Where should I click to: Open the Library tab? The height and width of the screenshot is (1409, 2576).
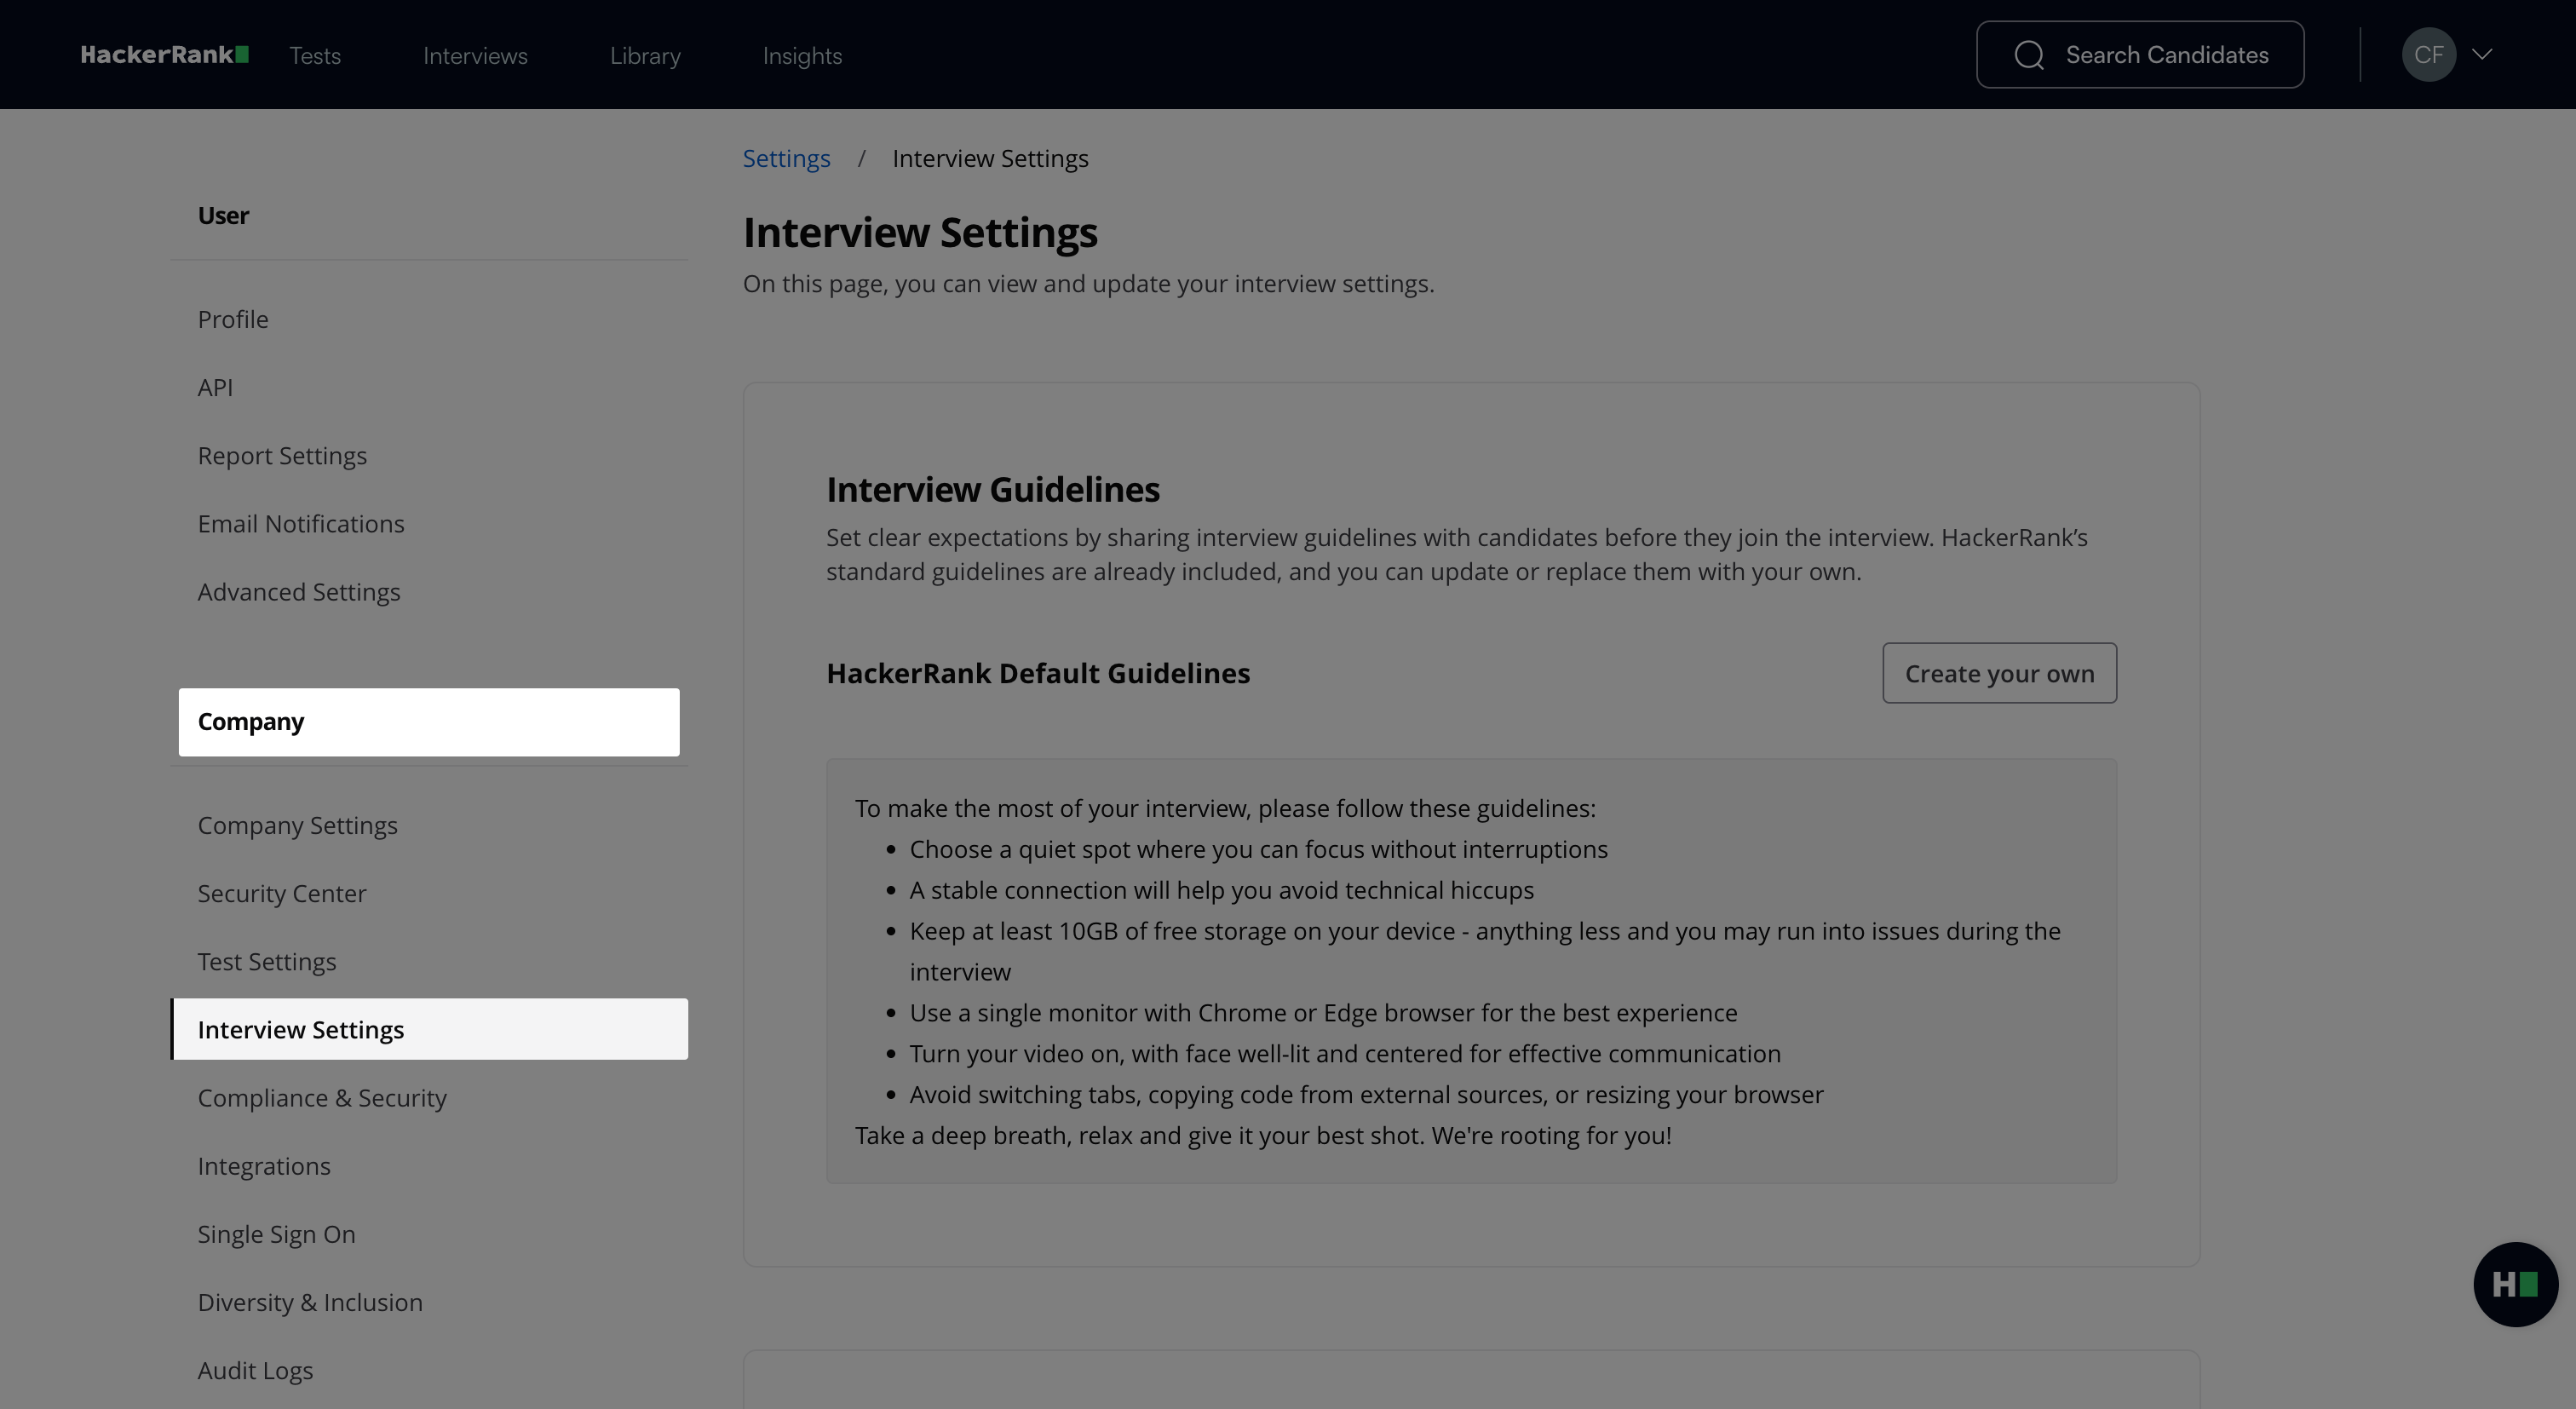(645, 56)
